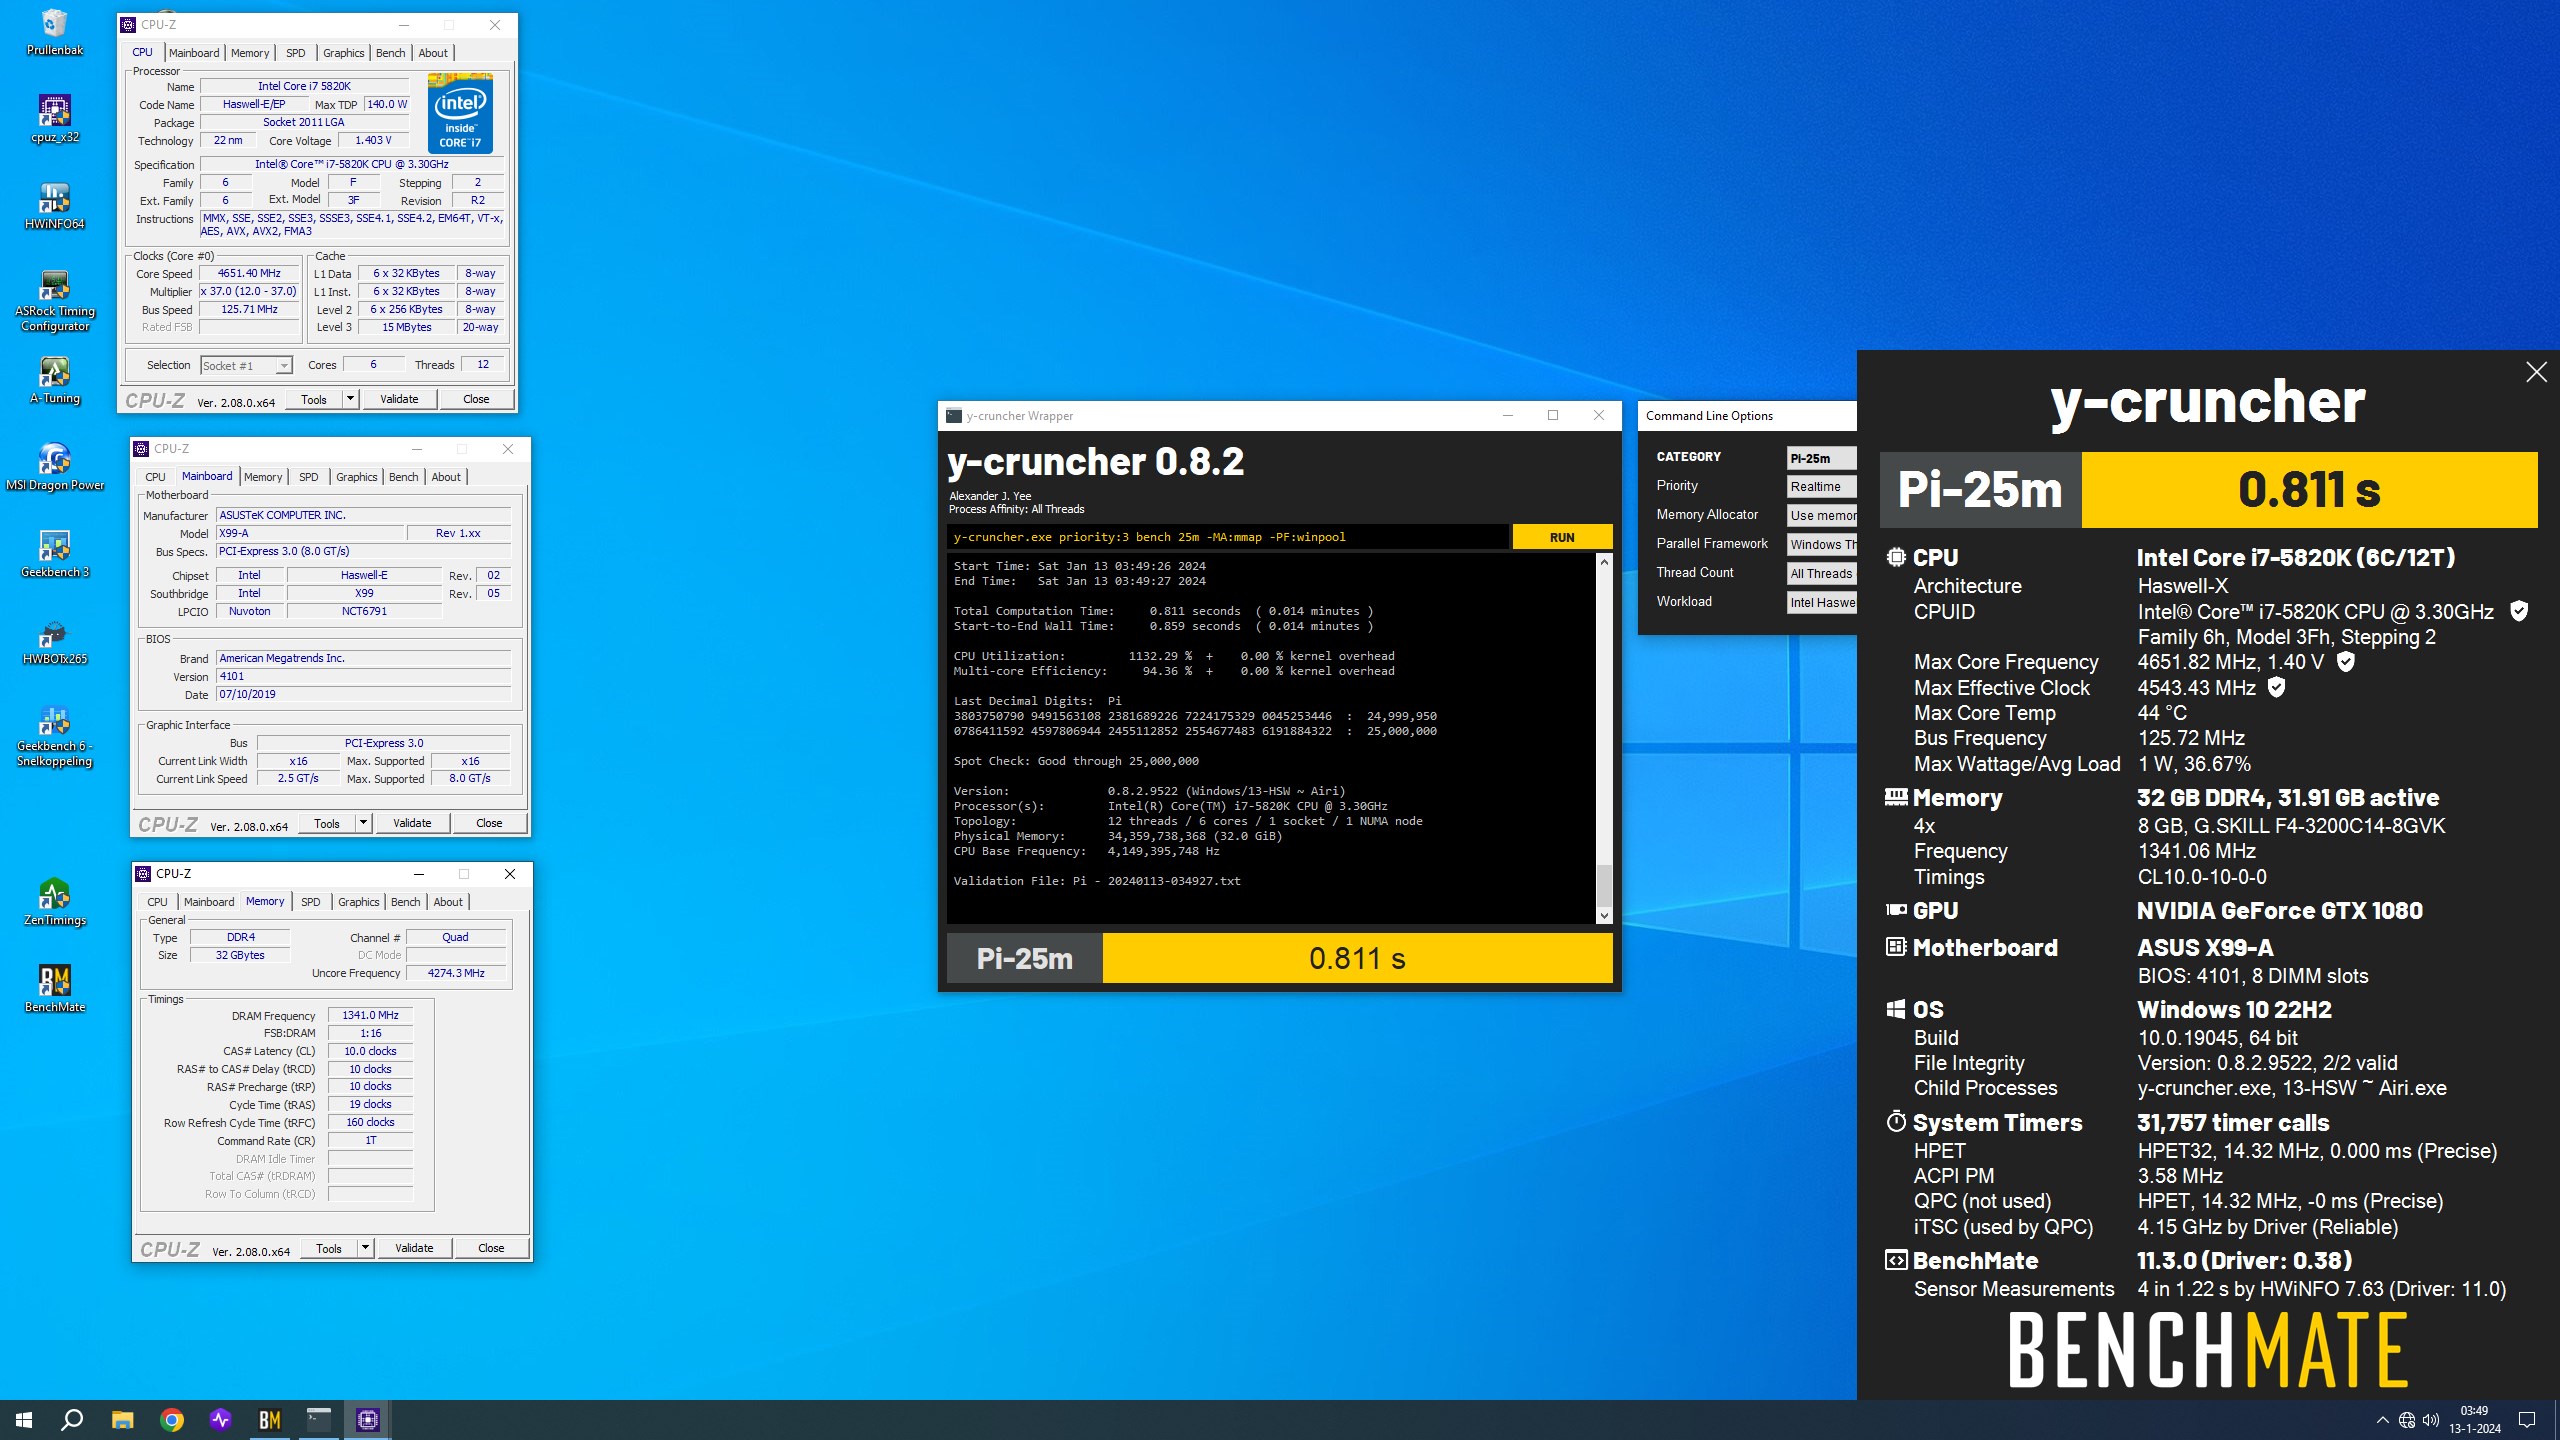
Task: Open Priority Realtime dropdown
Action: pyautogui.click(x=1821, y=487)
